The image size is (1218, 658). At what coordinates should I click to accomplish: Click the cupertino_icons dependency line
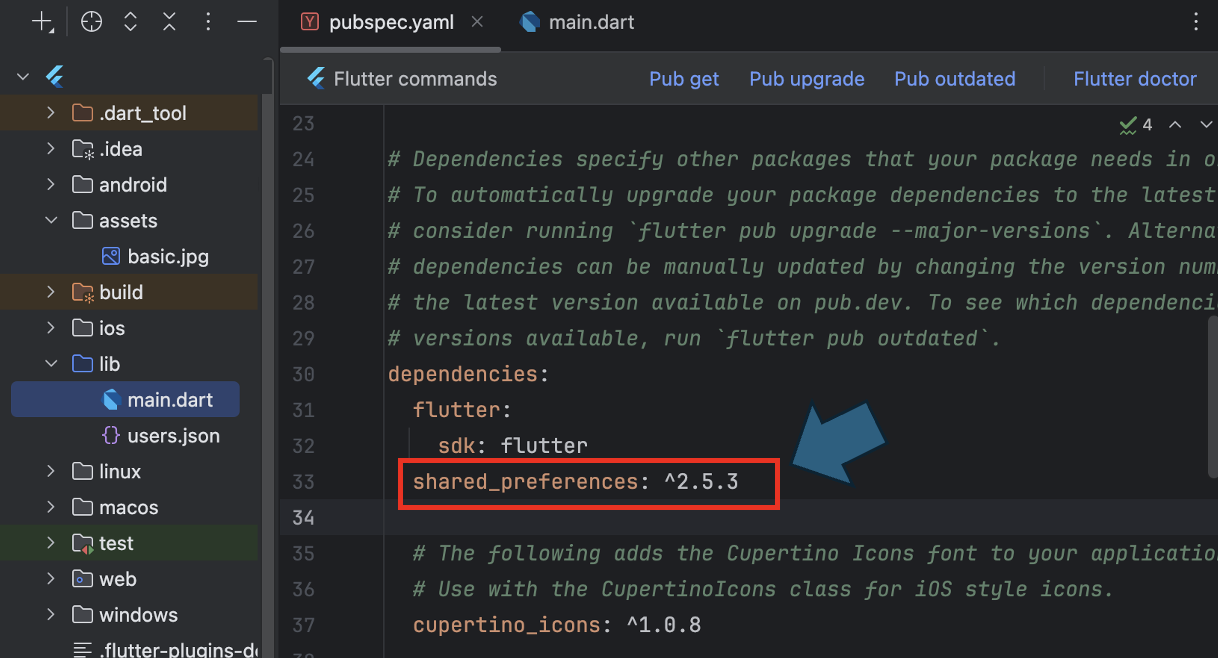click(x=557, y=626)
